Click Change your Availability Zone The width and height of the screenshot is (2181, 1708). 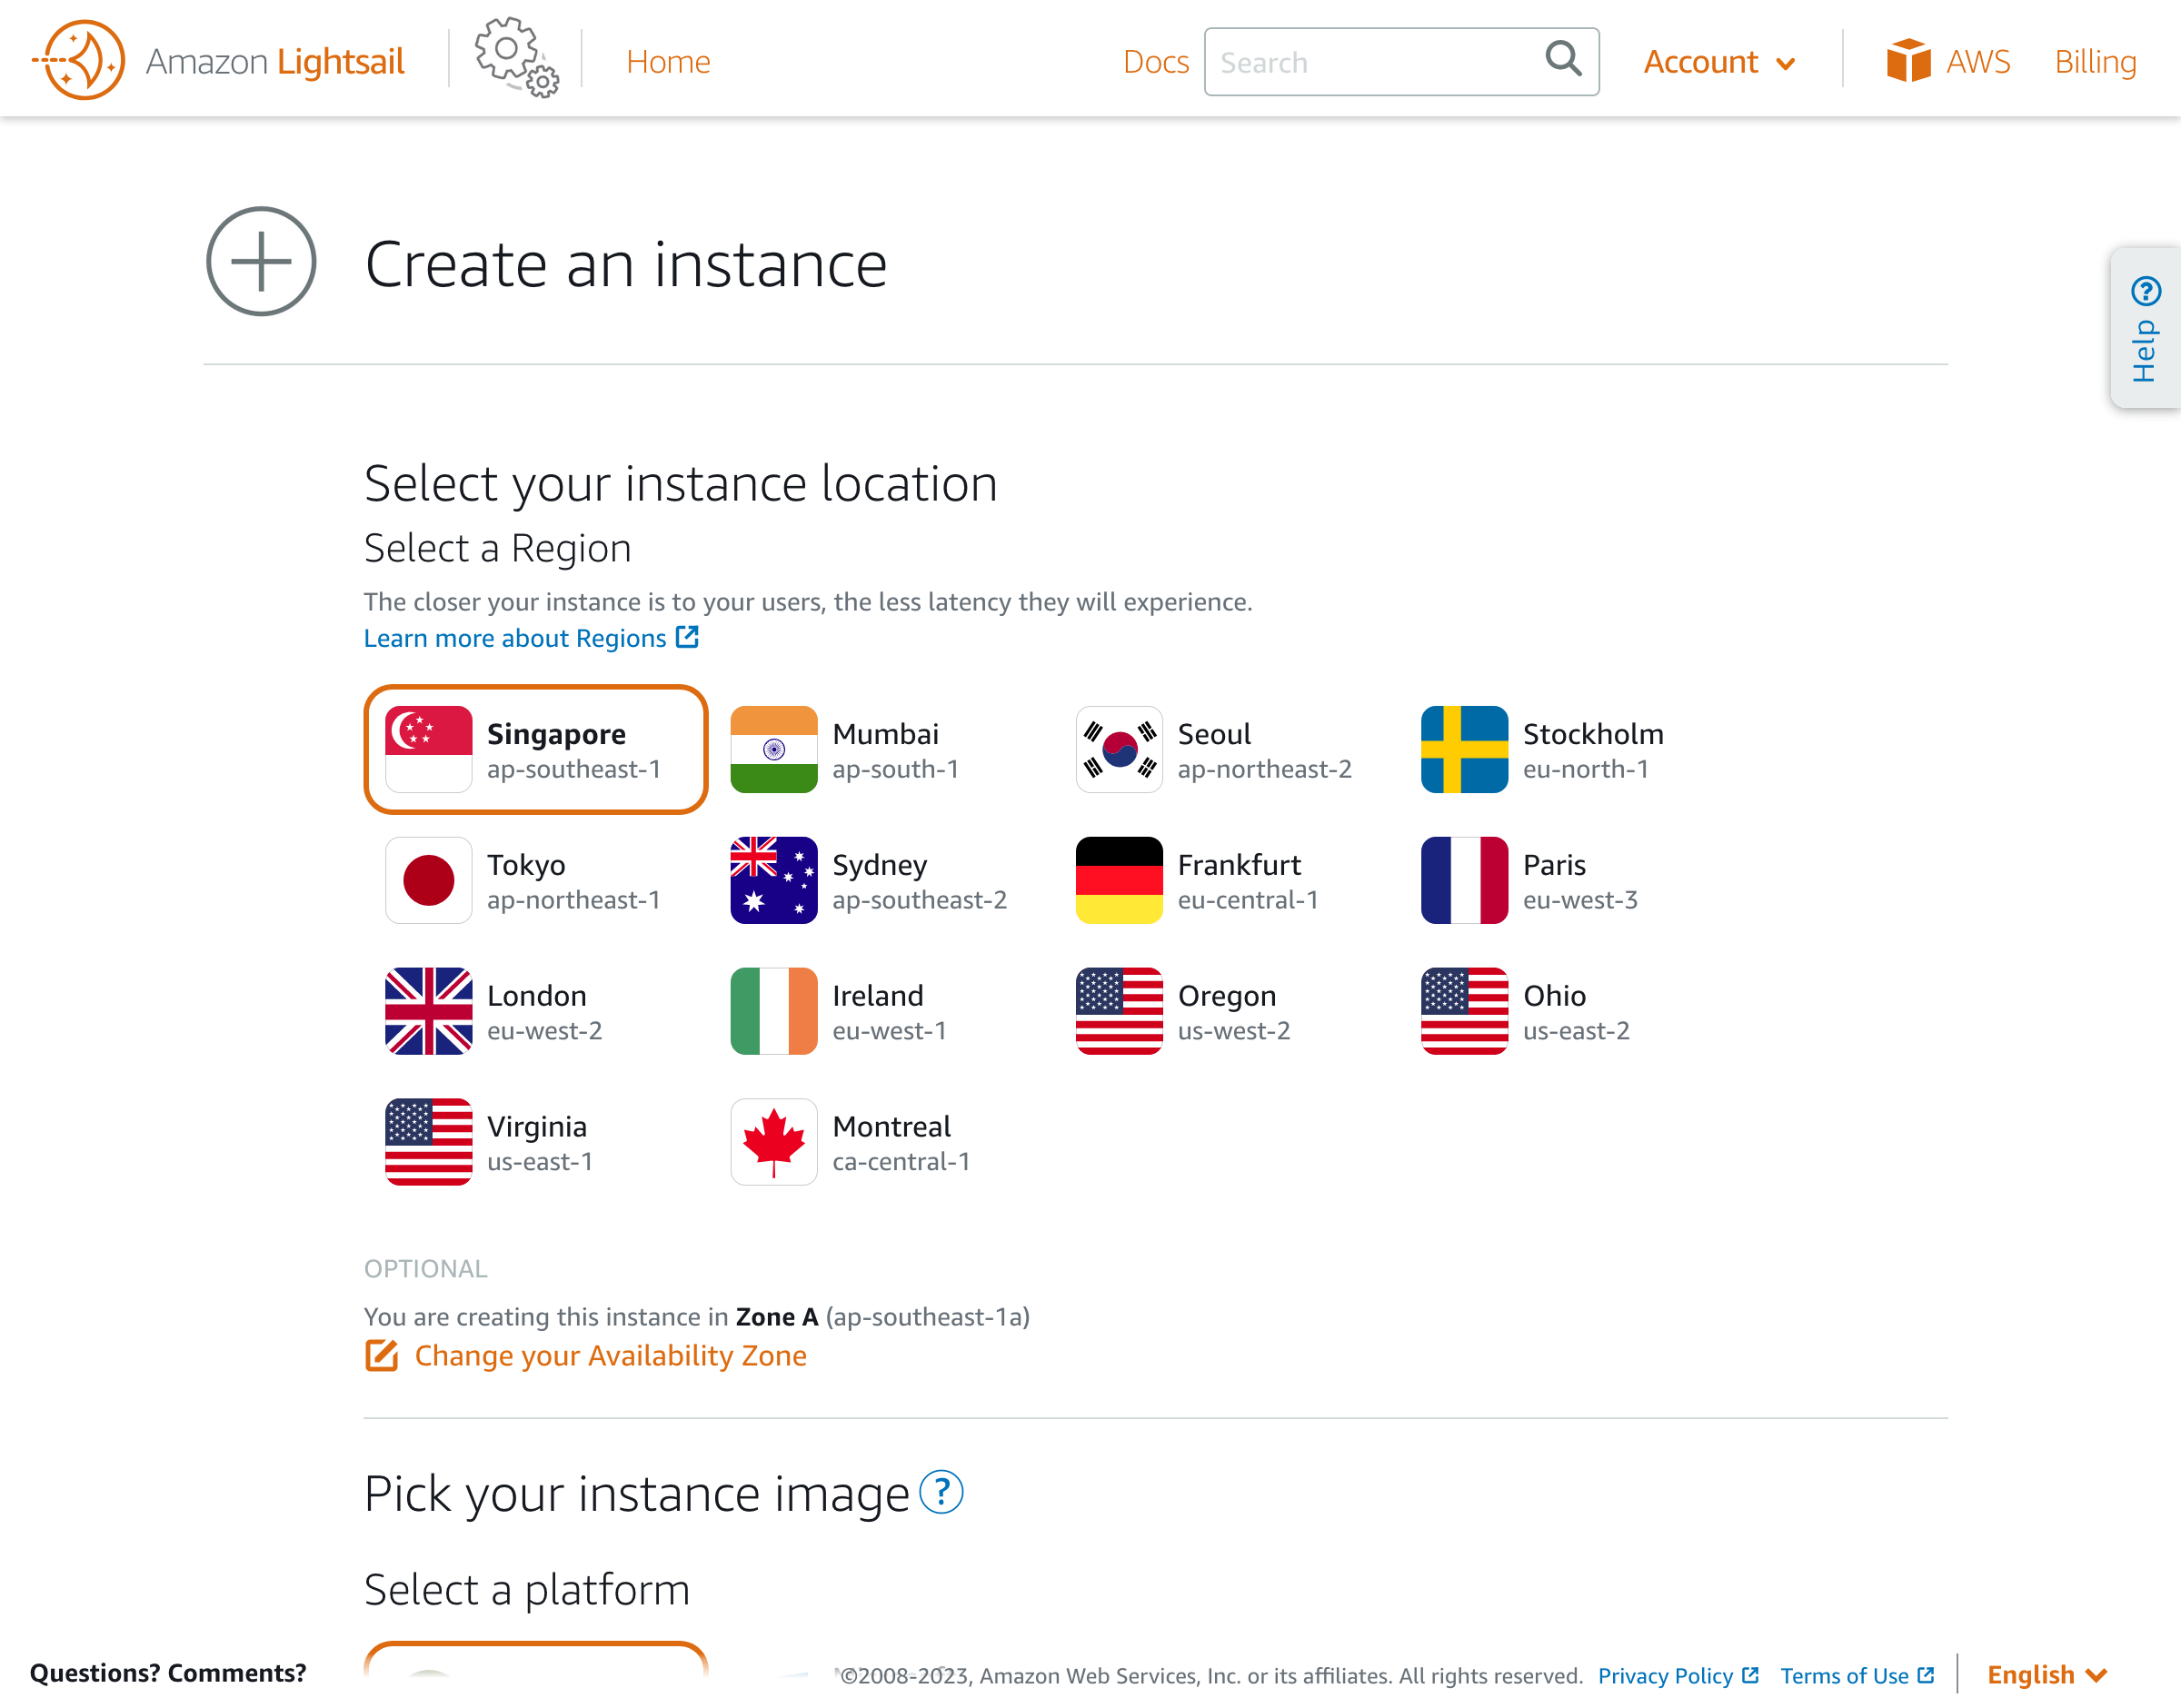pos(611,1356)
